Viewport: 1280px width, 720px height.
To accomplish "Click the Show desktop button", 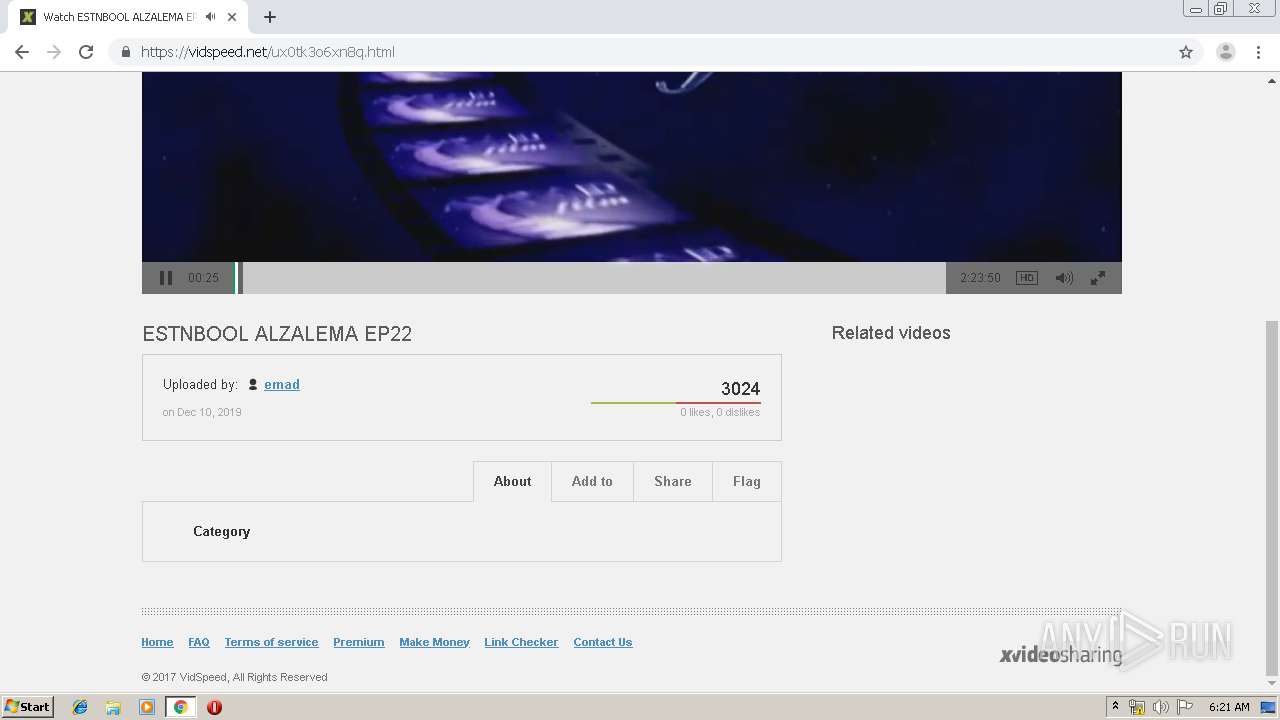I will point(1269,707).
